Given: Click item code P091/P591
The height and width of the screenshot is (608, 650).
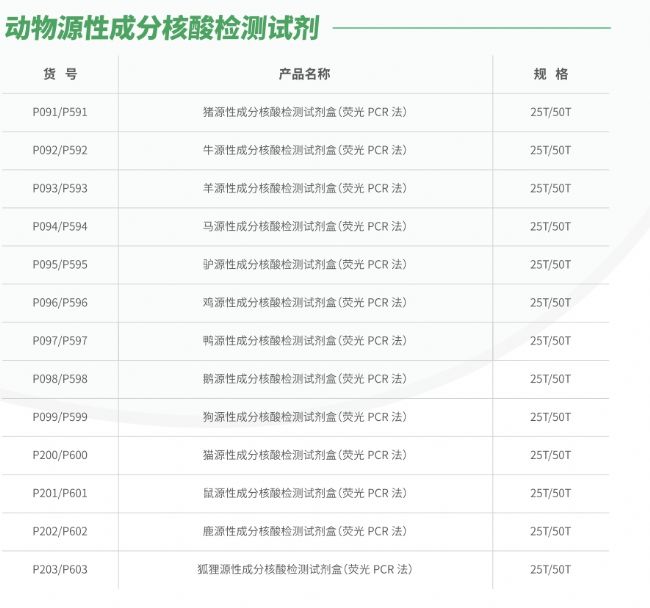Looking at the screenshot, I should [60, 112].
